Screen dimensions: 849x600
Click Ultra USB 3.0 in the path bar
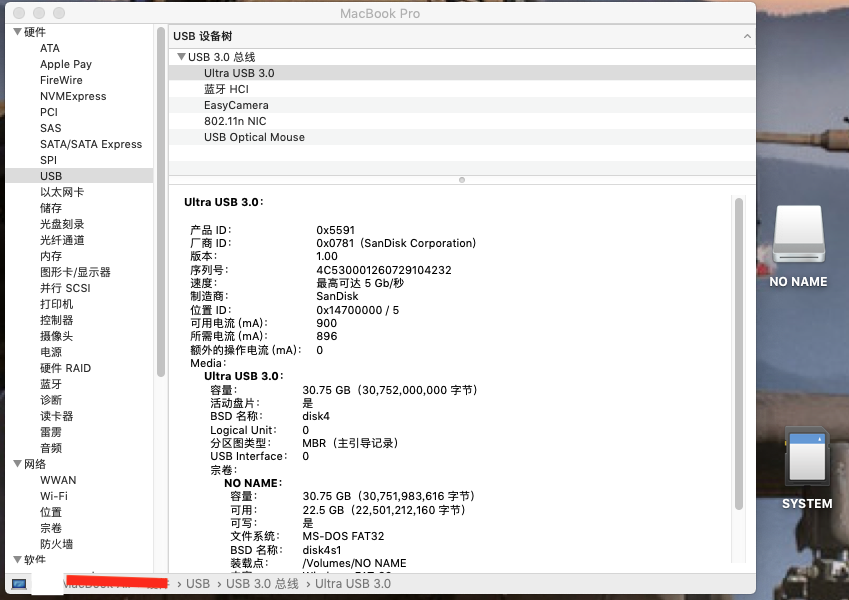click(353, 583)
